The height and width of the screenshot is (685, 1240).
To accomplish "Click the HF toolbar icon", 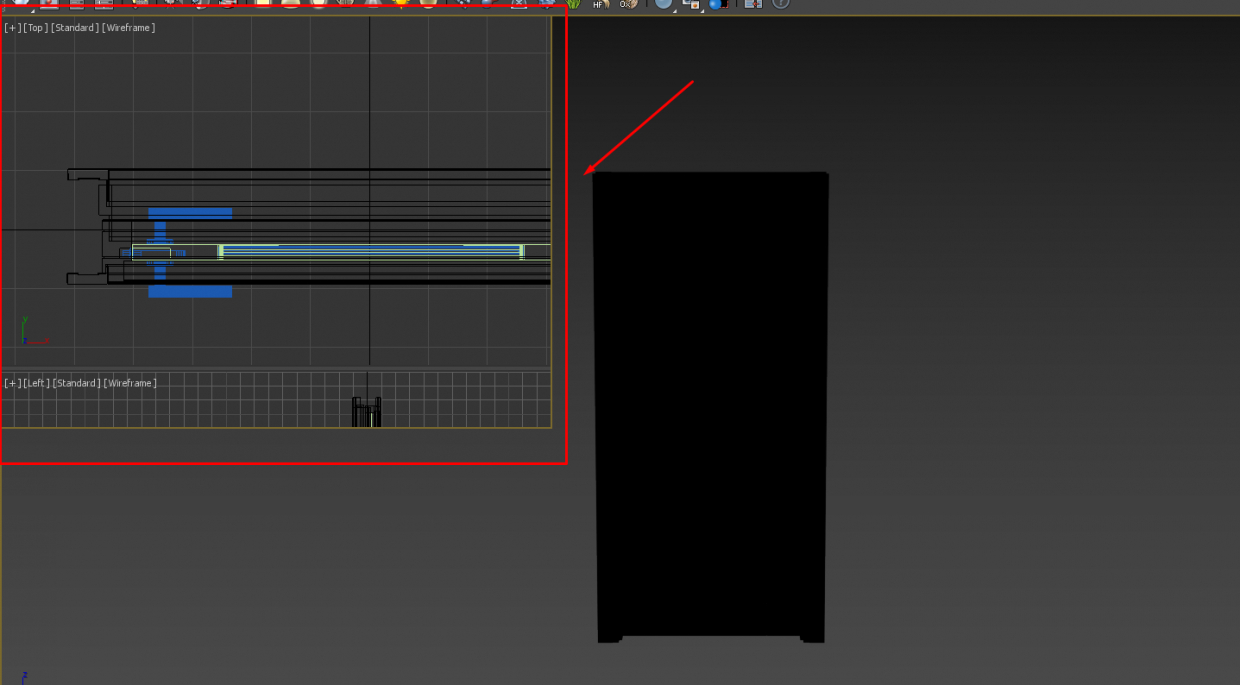I will point(600,4).
